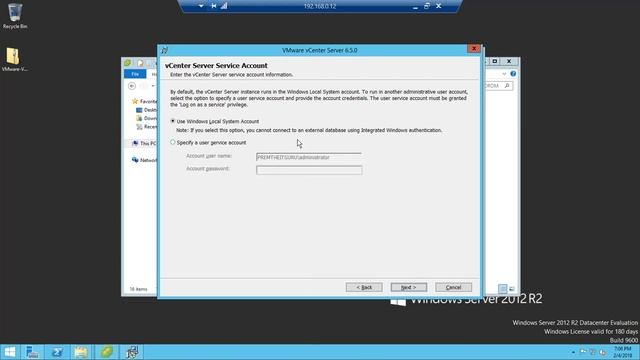Open the File tab in Explorer window
The image size is (640, 360).
click(135, 74)
